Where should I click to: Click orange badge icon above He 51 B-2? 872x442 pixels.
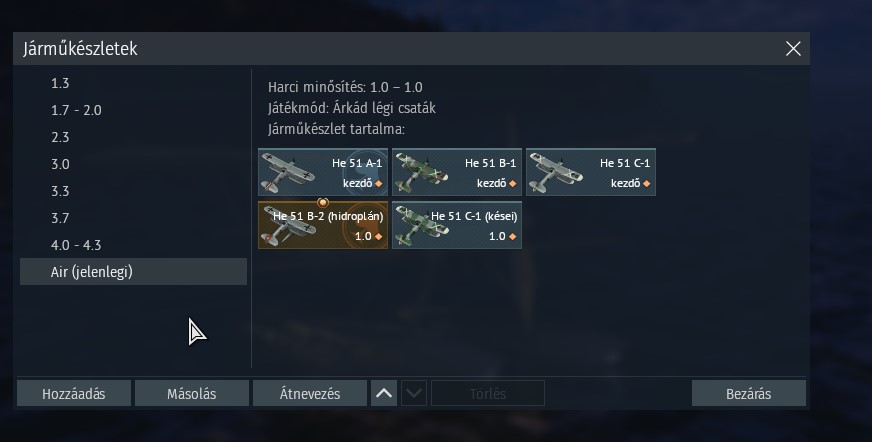click(x=323, y=202)
